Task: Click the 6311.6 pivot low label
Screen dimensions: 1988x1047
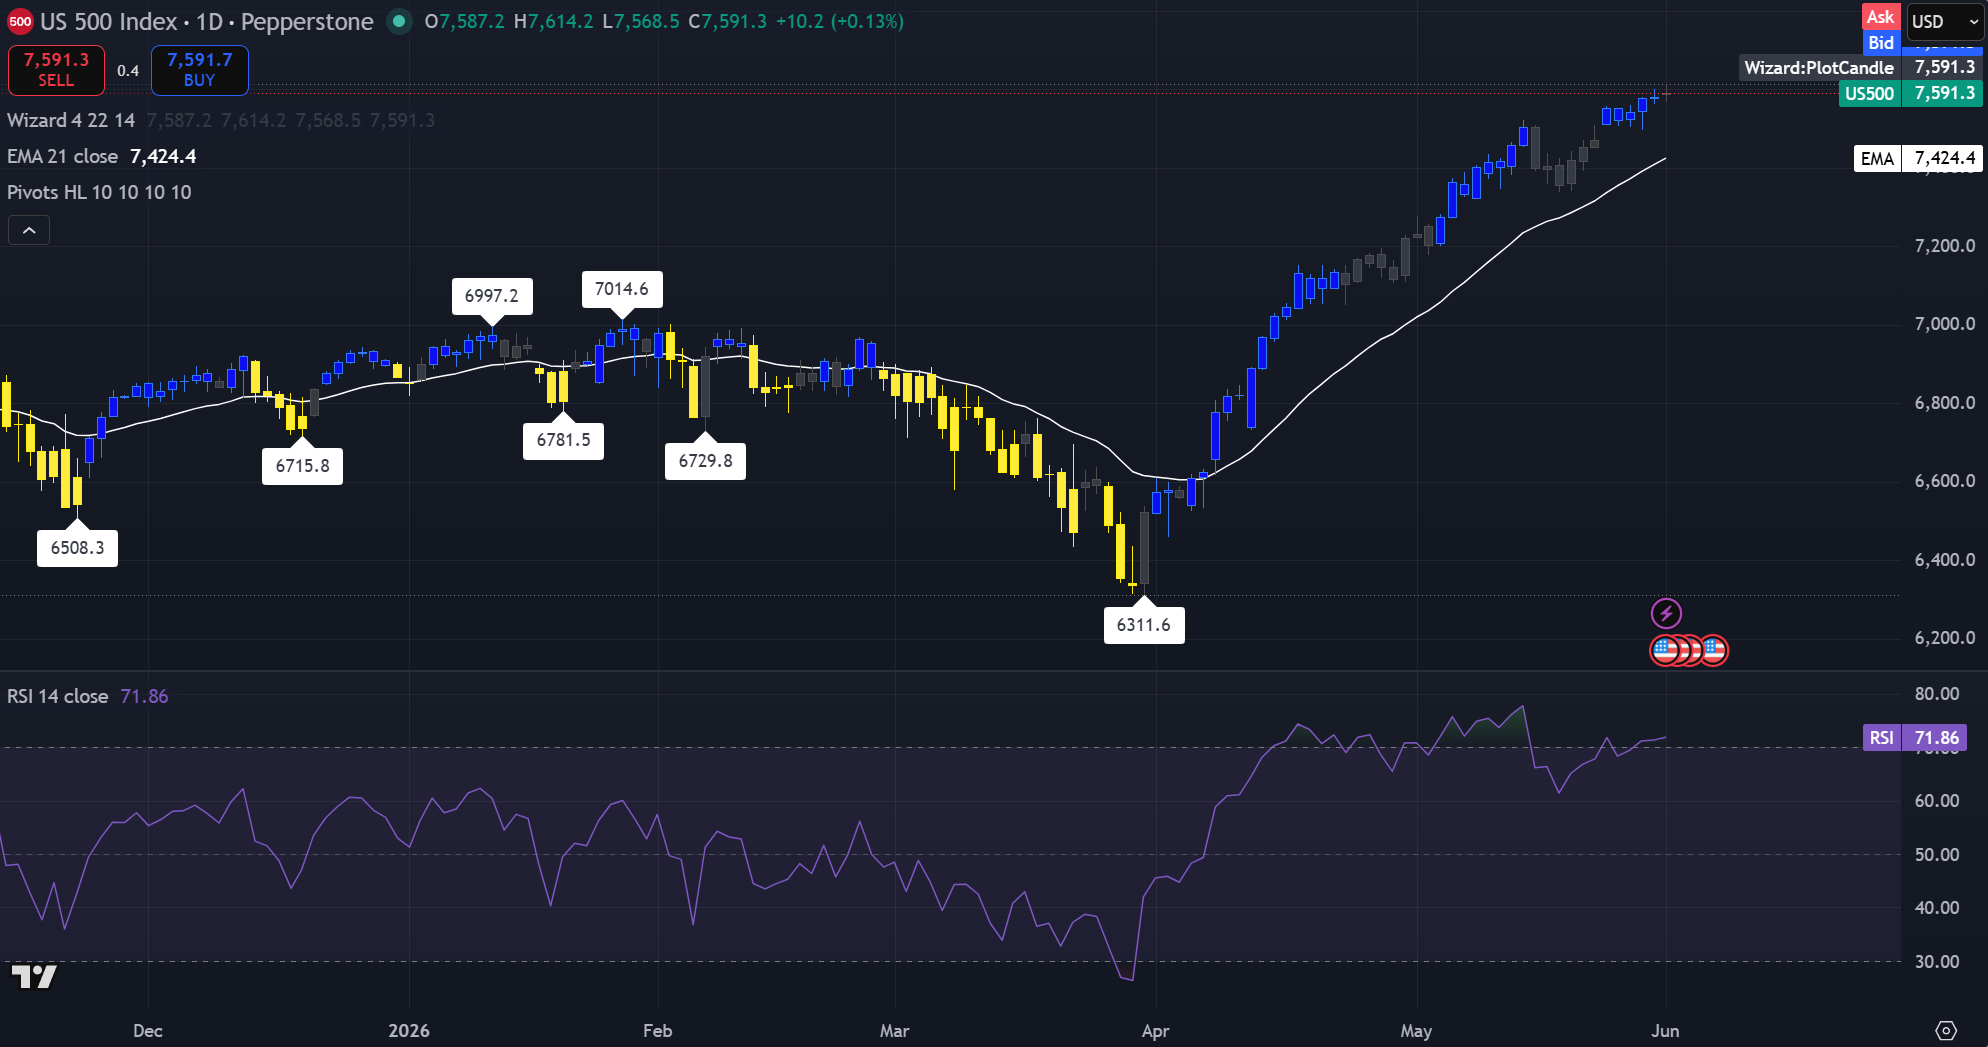Action: 1144,625
